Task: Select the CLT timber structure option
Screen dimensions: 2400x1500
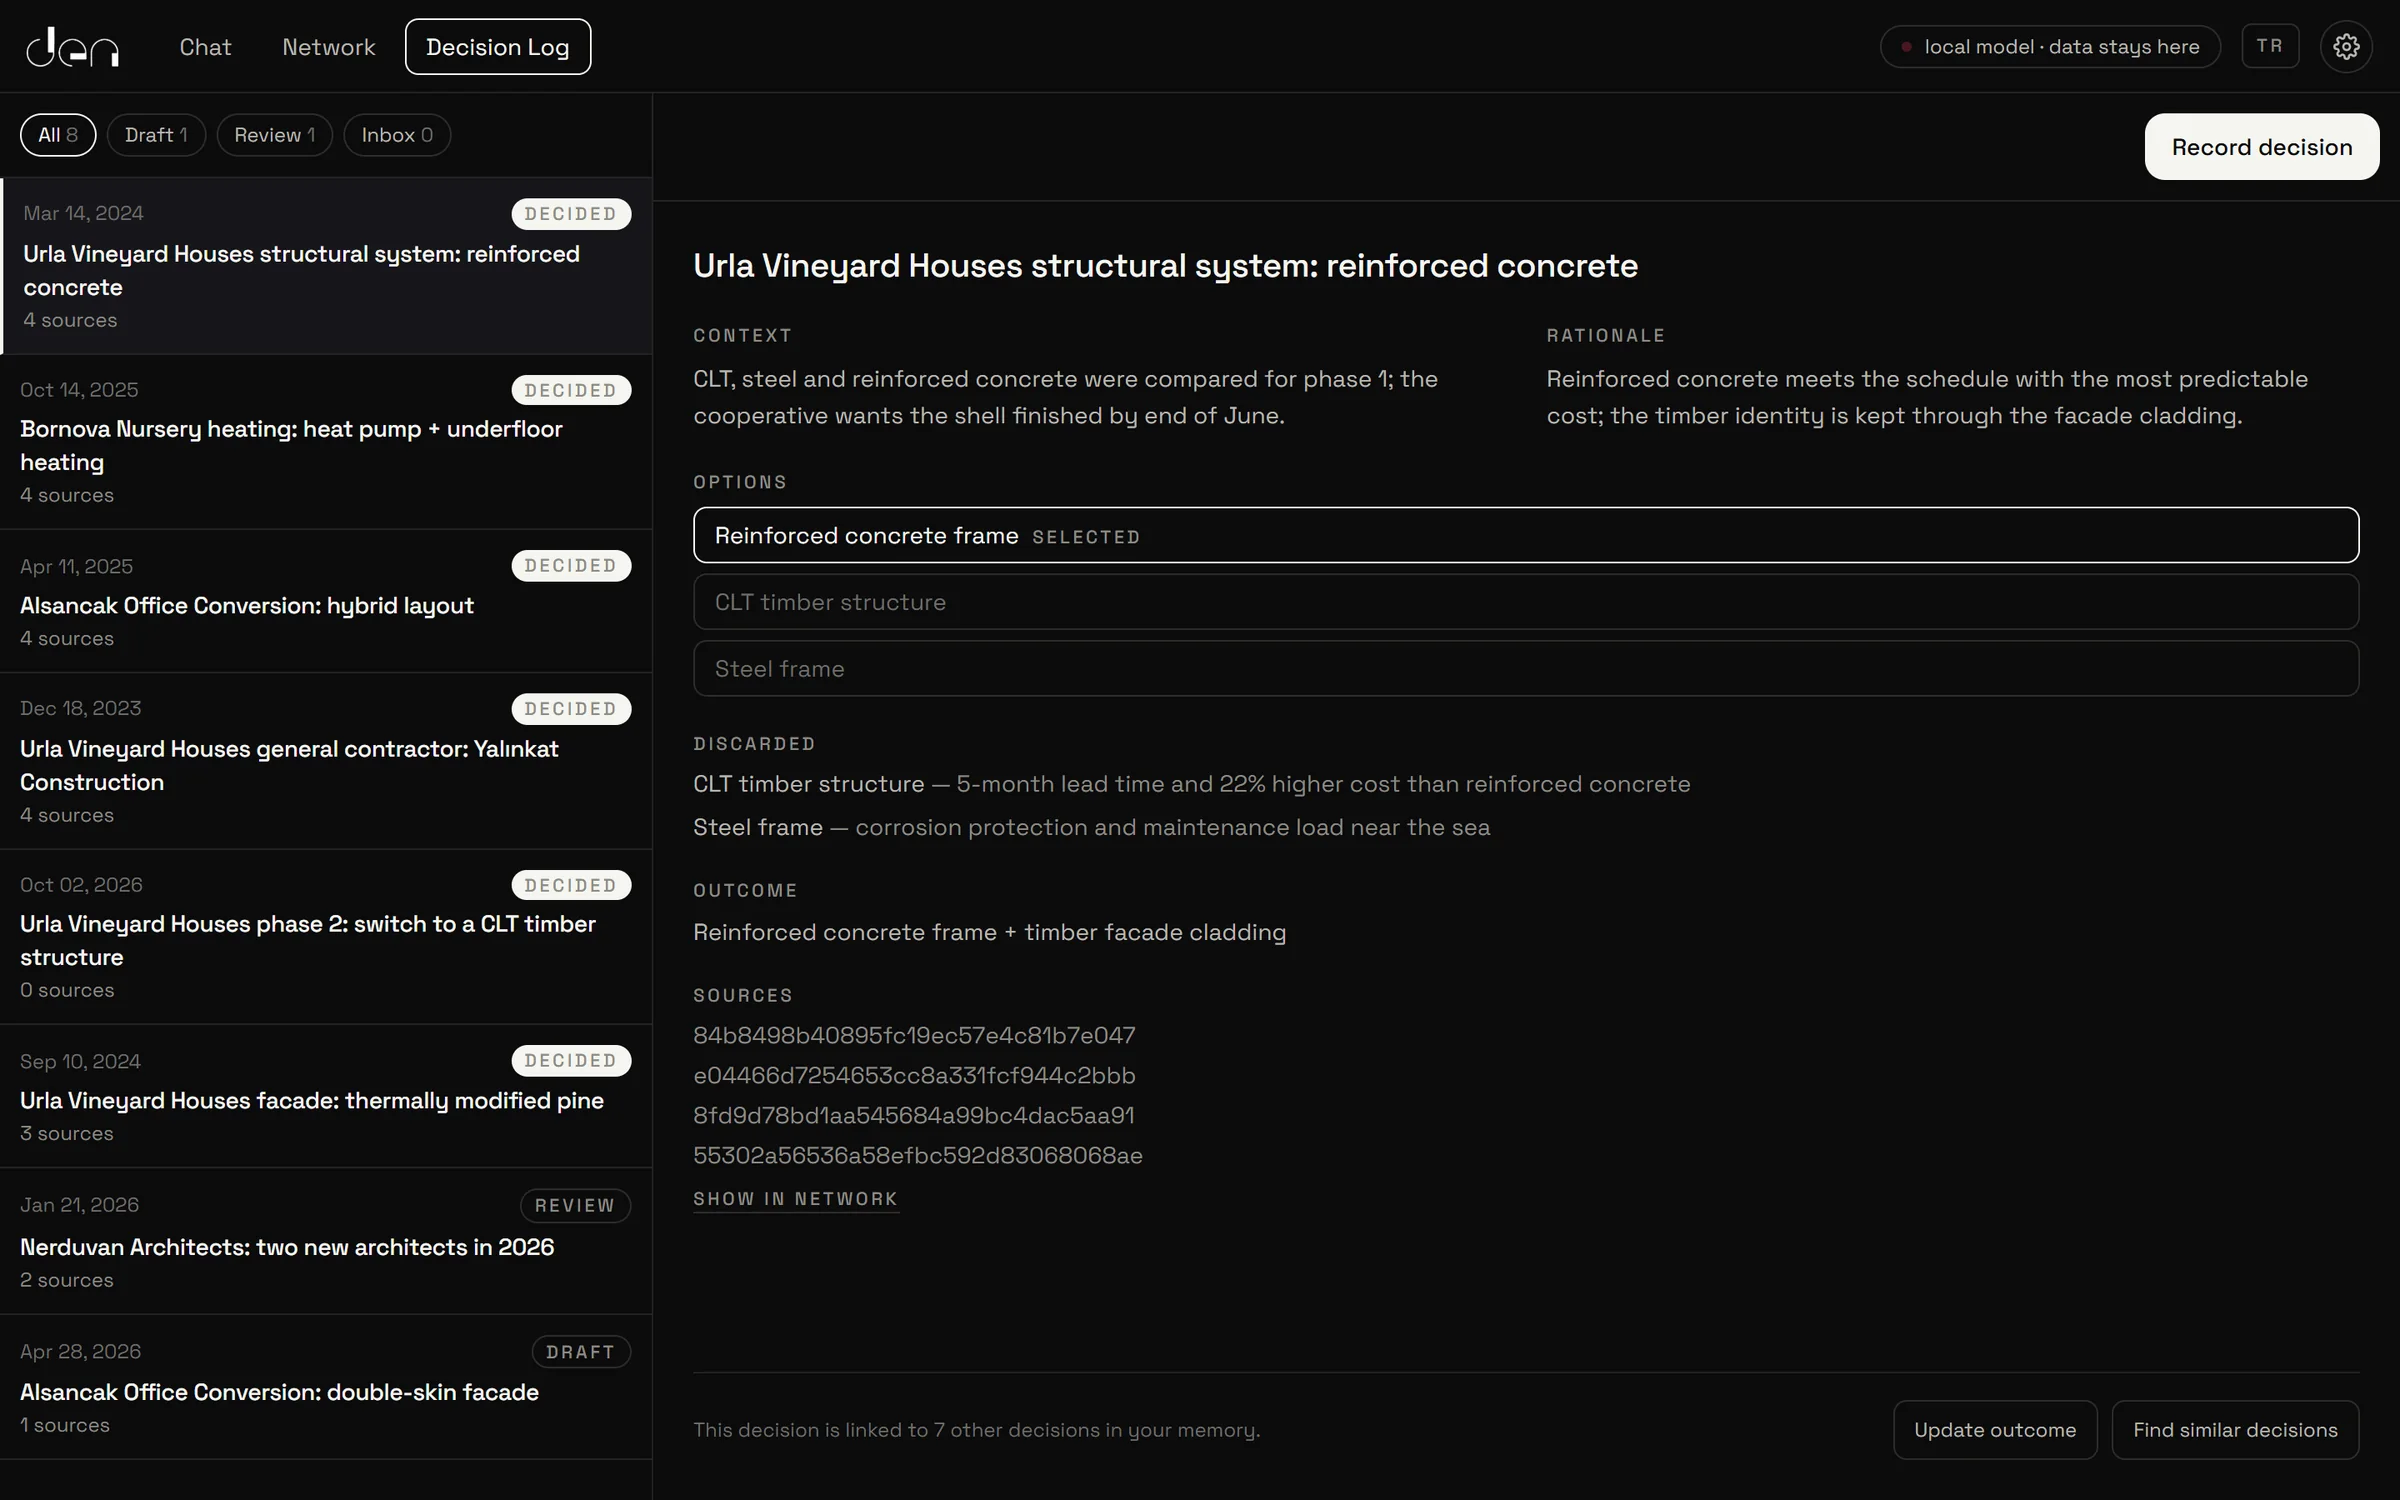Action: tap(1526, 602)
